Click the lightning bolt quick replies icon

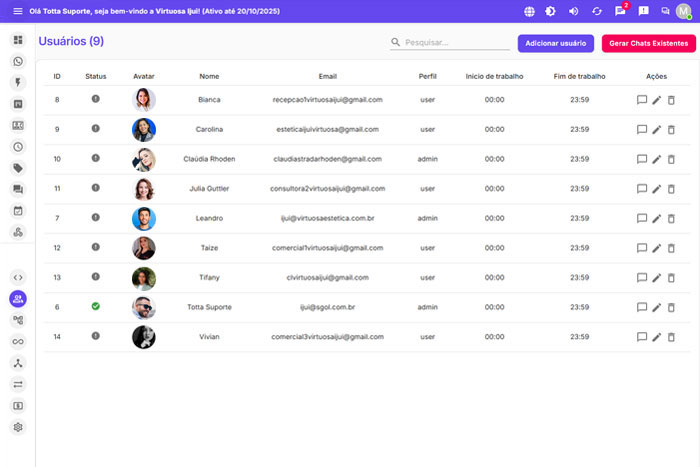pyautogui.click(x=18, y=83)
